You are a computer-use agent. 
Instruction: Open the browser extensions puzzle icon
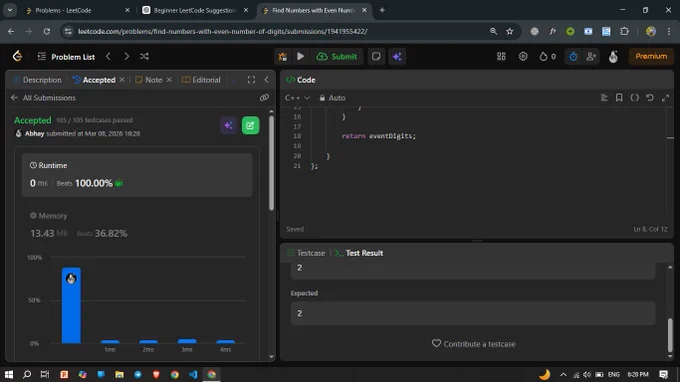coord(624,31)
